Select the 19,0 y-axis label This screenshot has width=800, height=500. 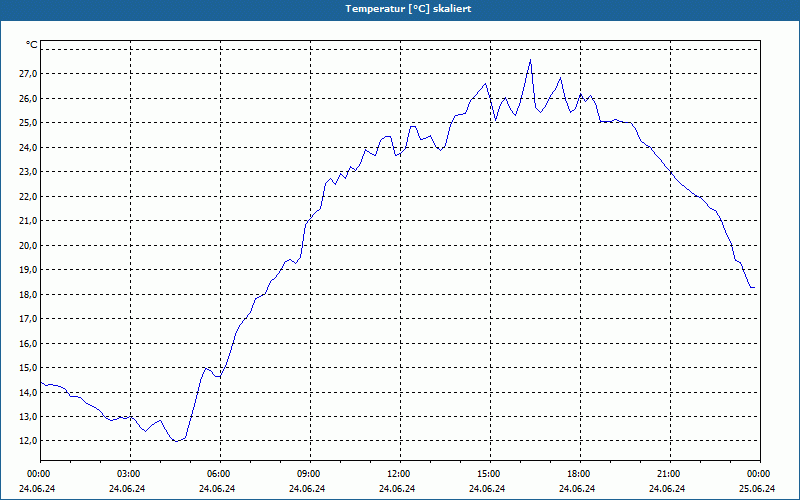click(x=28, y=270)
